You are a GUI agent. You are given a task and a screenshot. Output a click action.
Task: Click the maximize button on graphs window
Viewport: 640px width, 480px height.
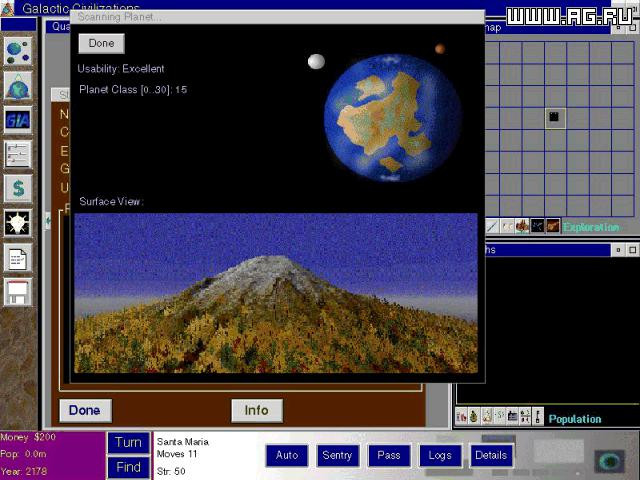(632, 250)
